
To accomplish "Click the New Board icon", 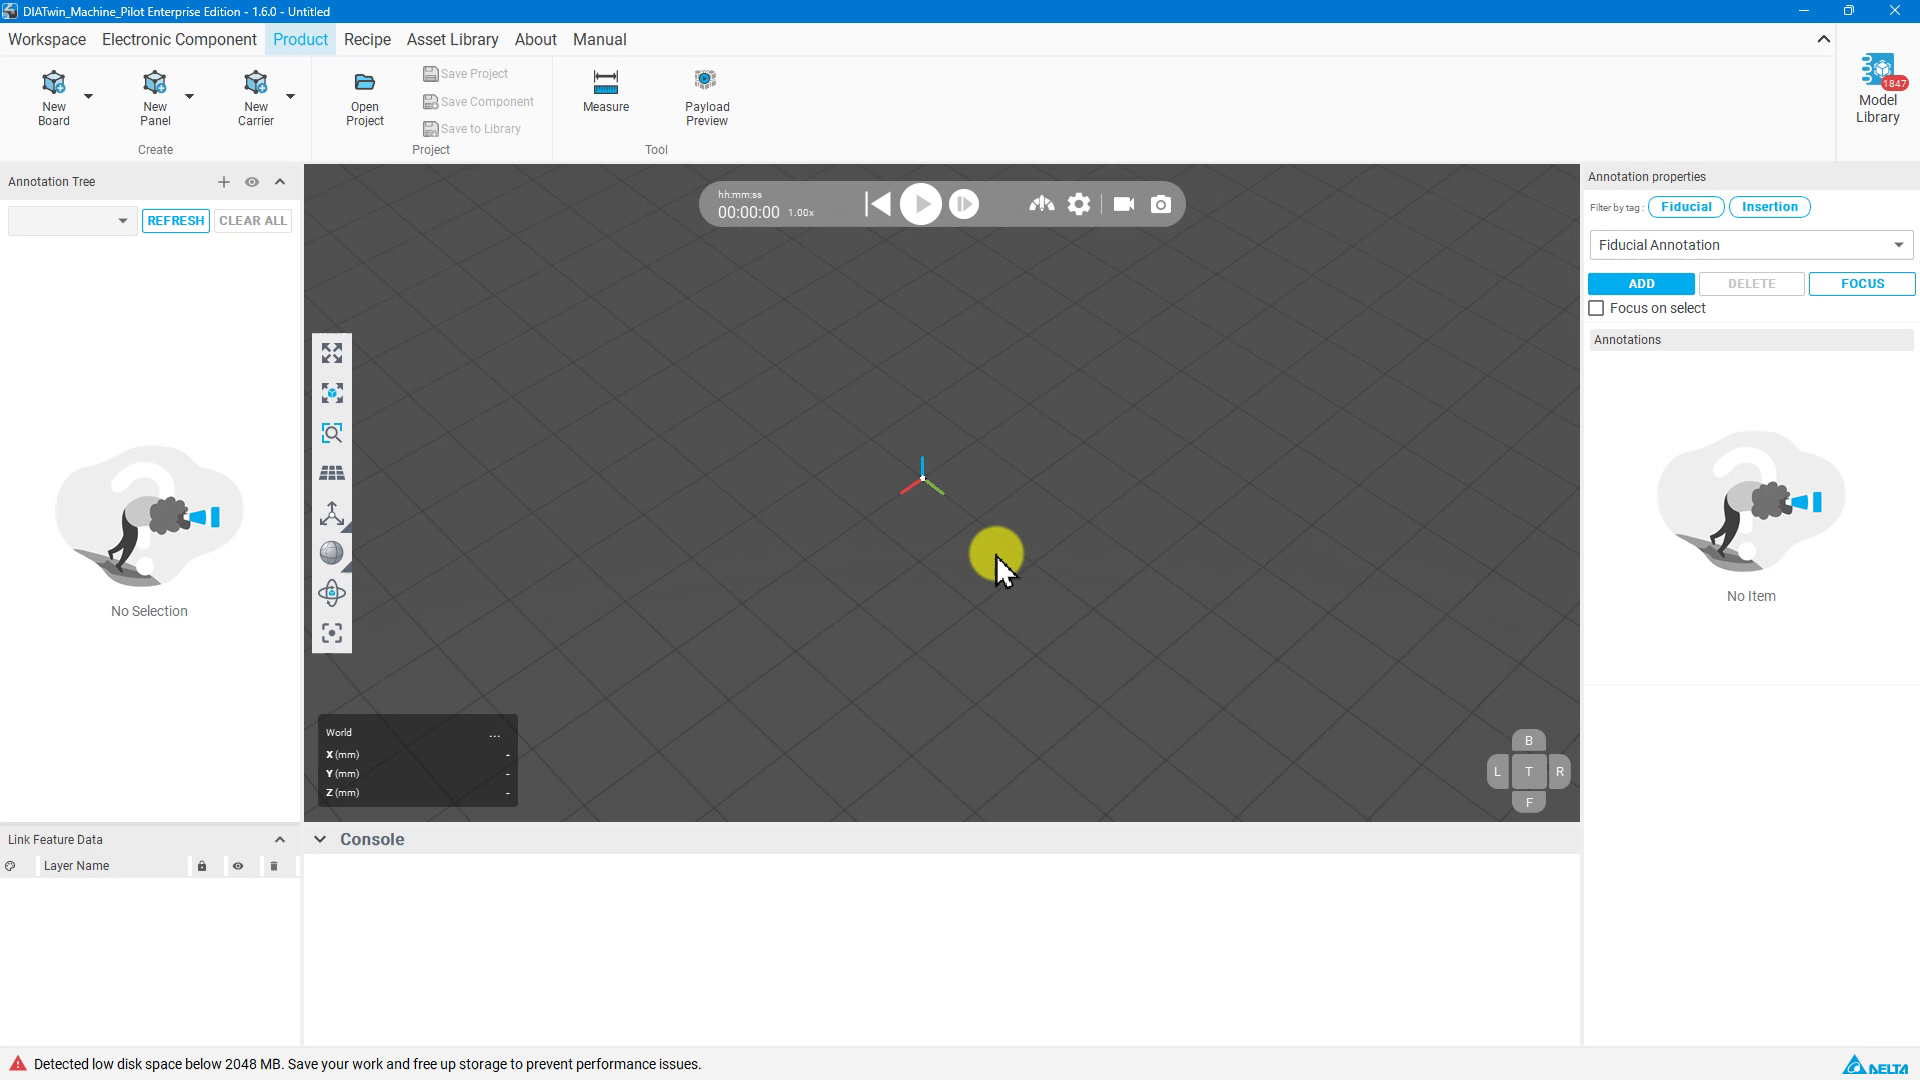I will tap(54, 82).
